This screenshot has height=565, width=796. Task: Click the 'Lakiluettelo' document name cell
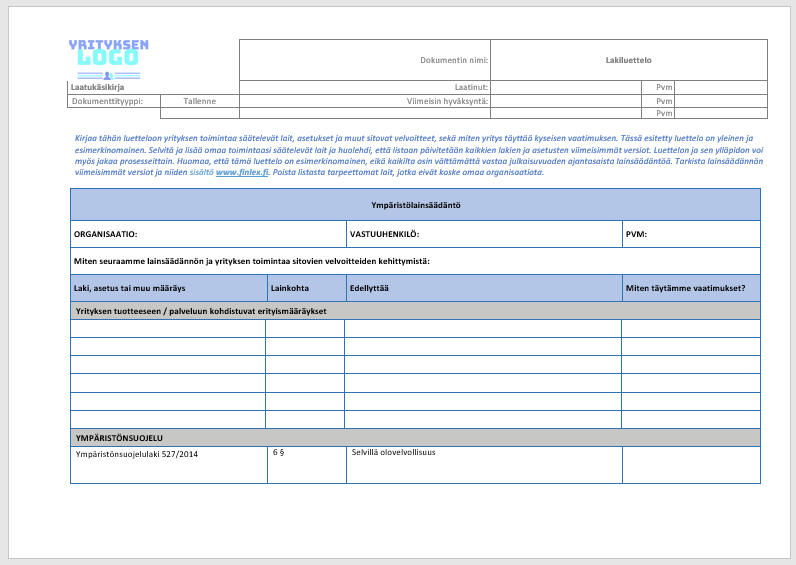pyautogui.click(x=628, y=60)
